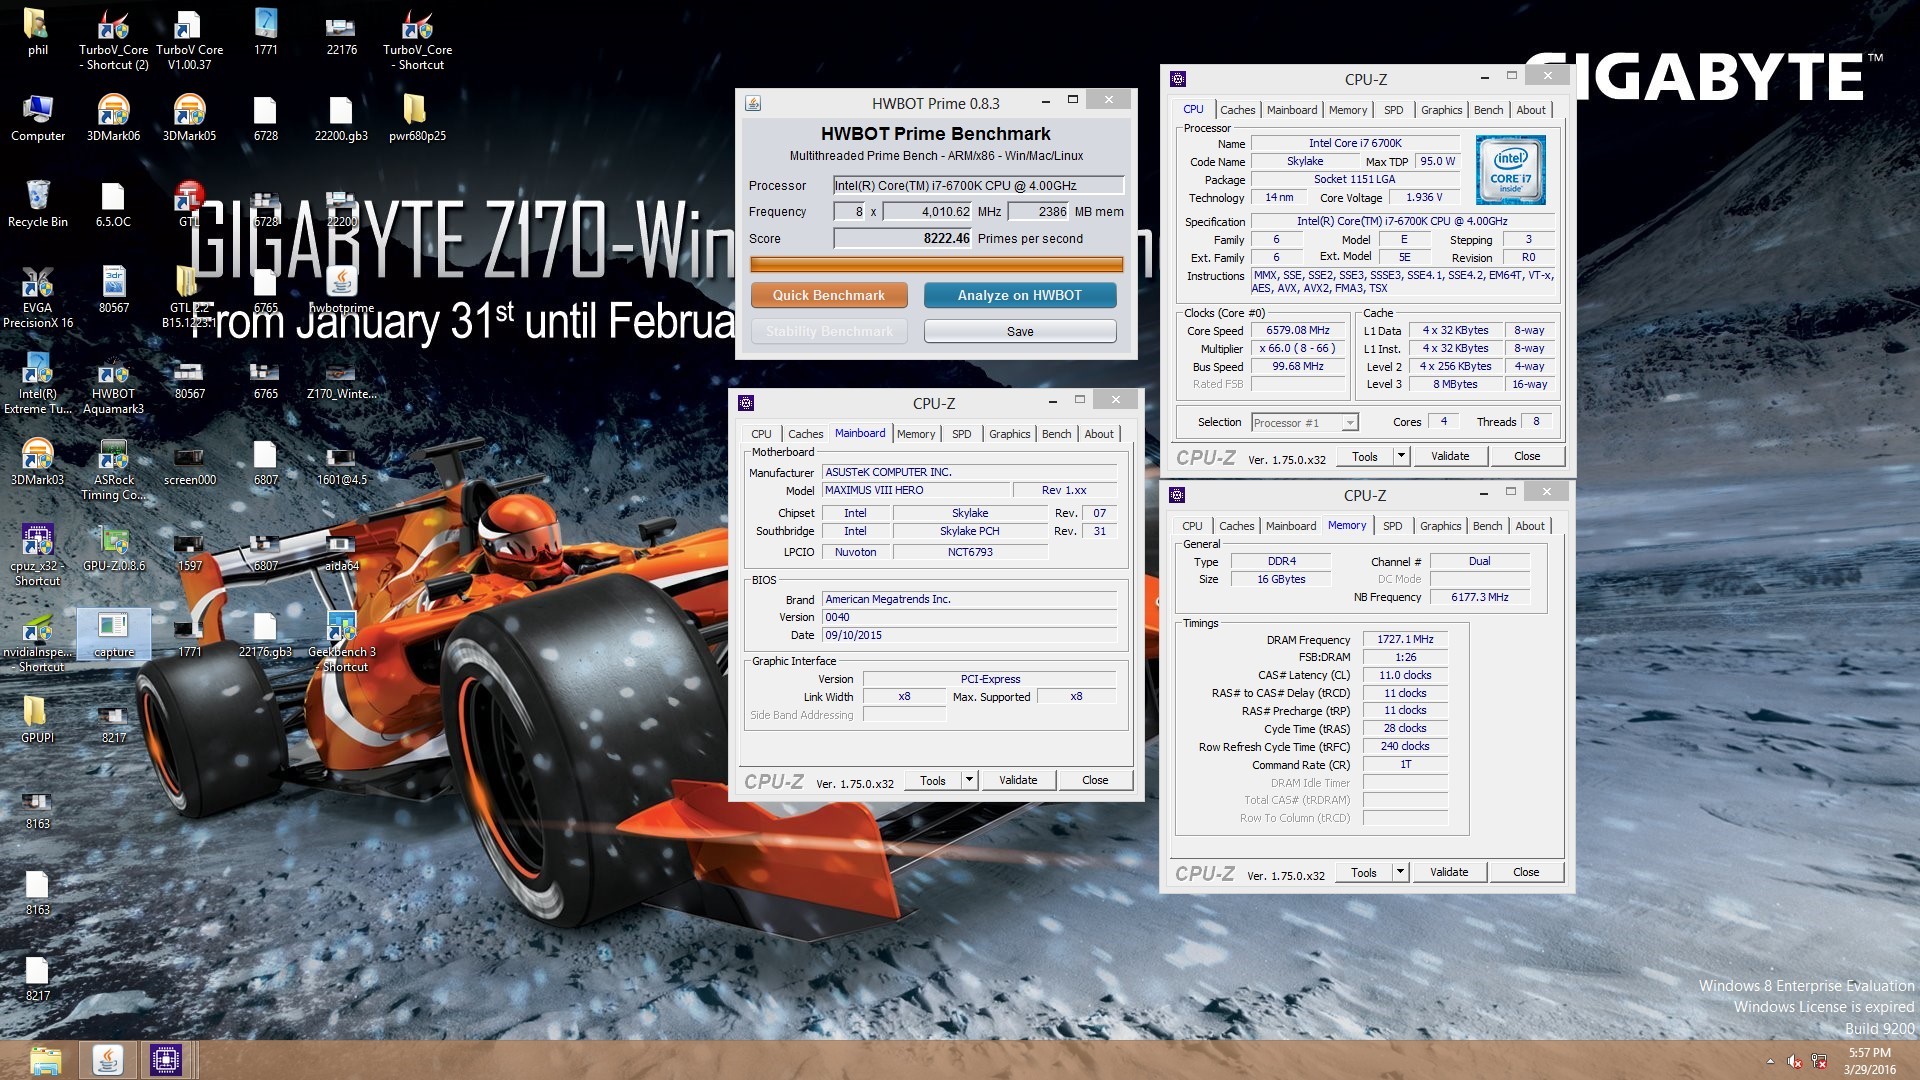
Task: Click CAS# Latency value 11.0 clocks
Action: 1405,675
